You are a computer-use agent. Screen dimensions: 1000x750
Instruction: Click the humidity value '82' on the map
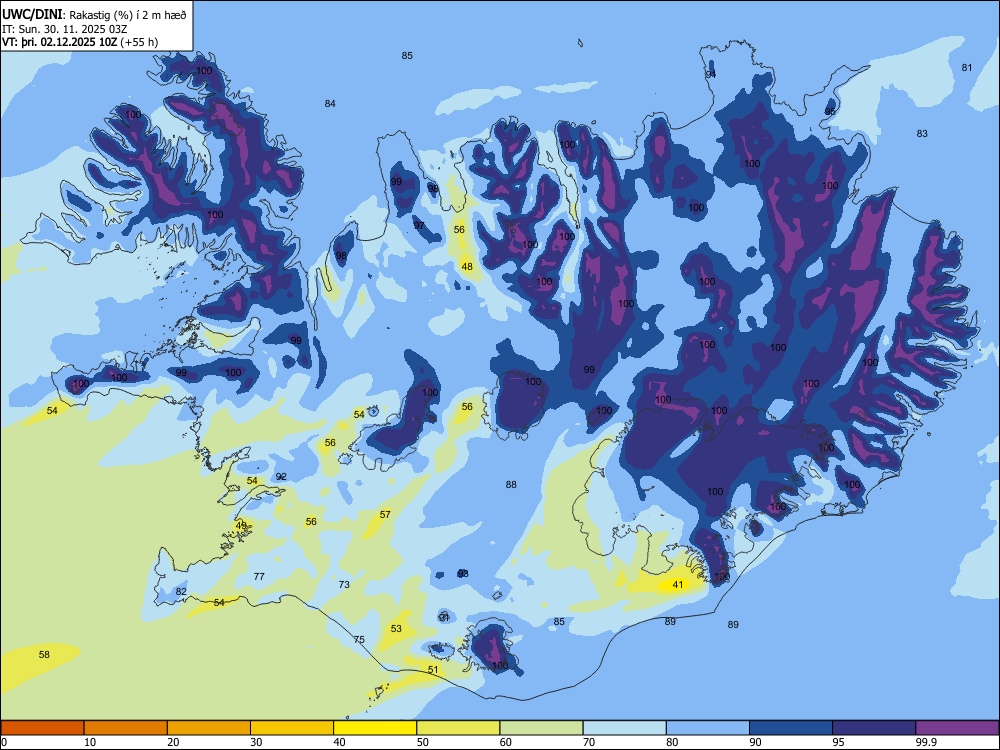tap(181, 592)
